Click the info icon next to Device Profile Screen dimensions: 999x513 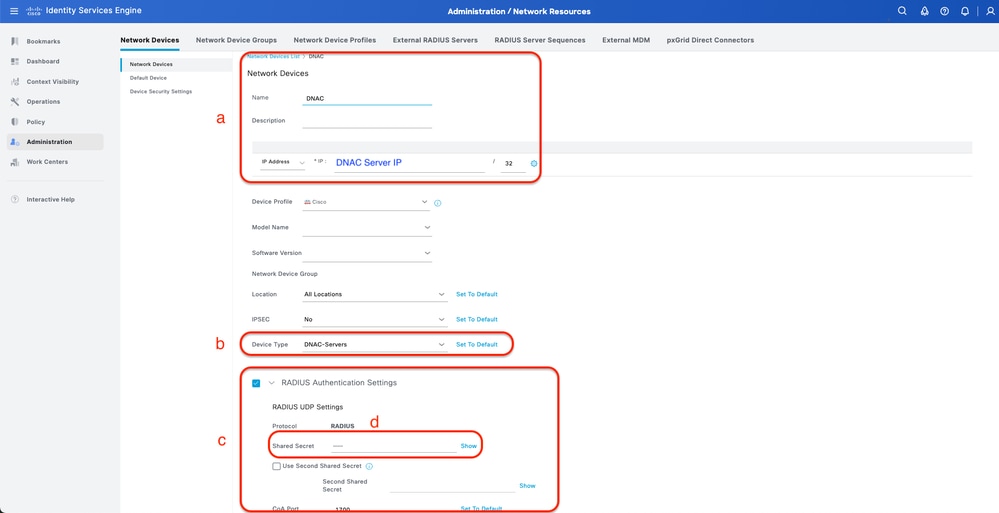click(x=438, y=203)
